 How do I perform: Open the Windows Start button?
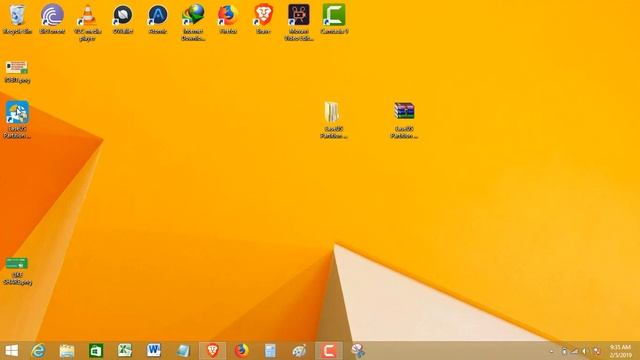[x=12, y=351]
